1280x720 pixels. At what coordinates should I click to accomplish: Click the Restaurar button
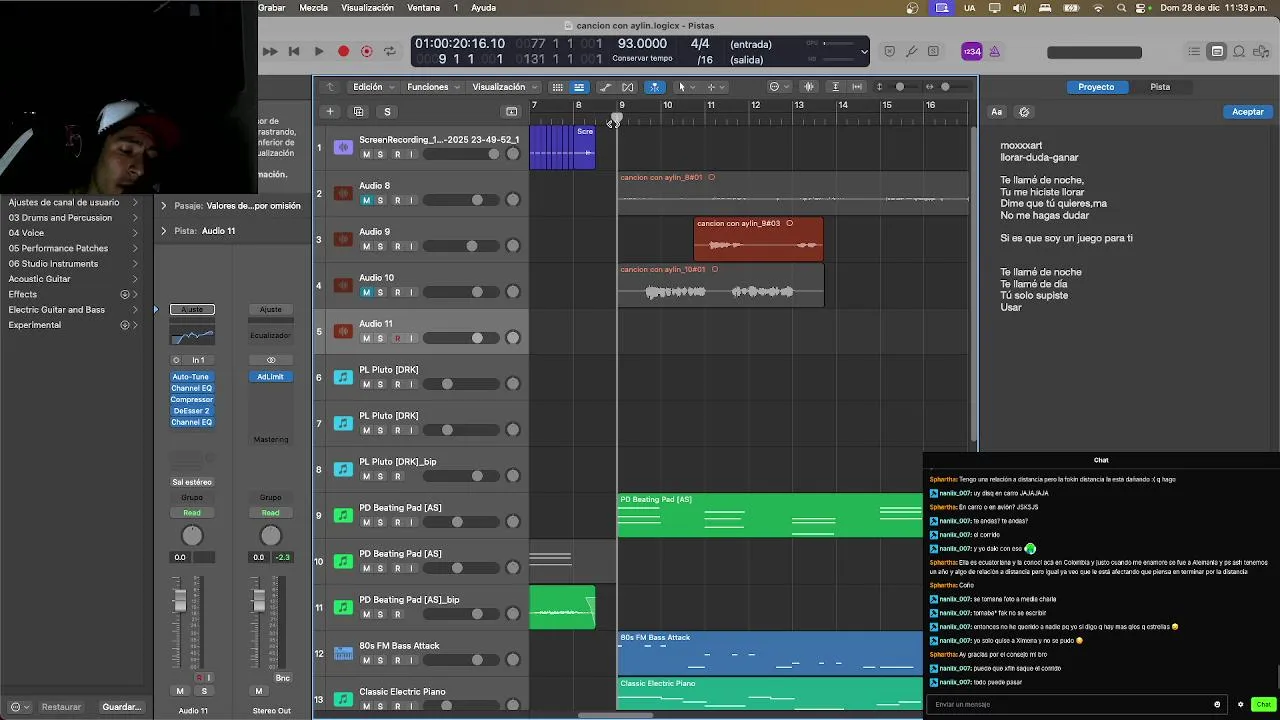click(x=61, y=707)
